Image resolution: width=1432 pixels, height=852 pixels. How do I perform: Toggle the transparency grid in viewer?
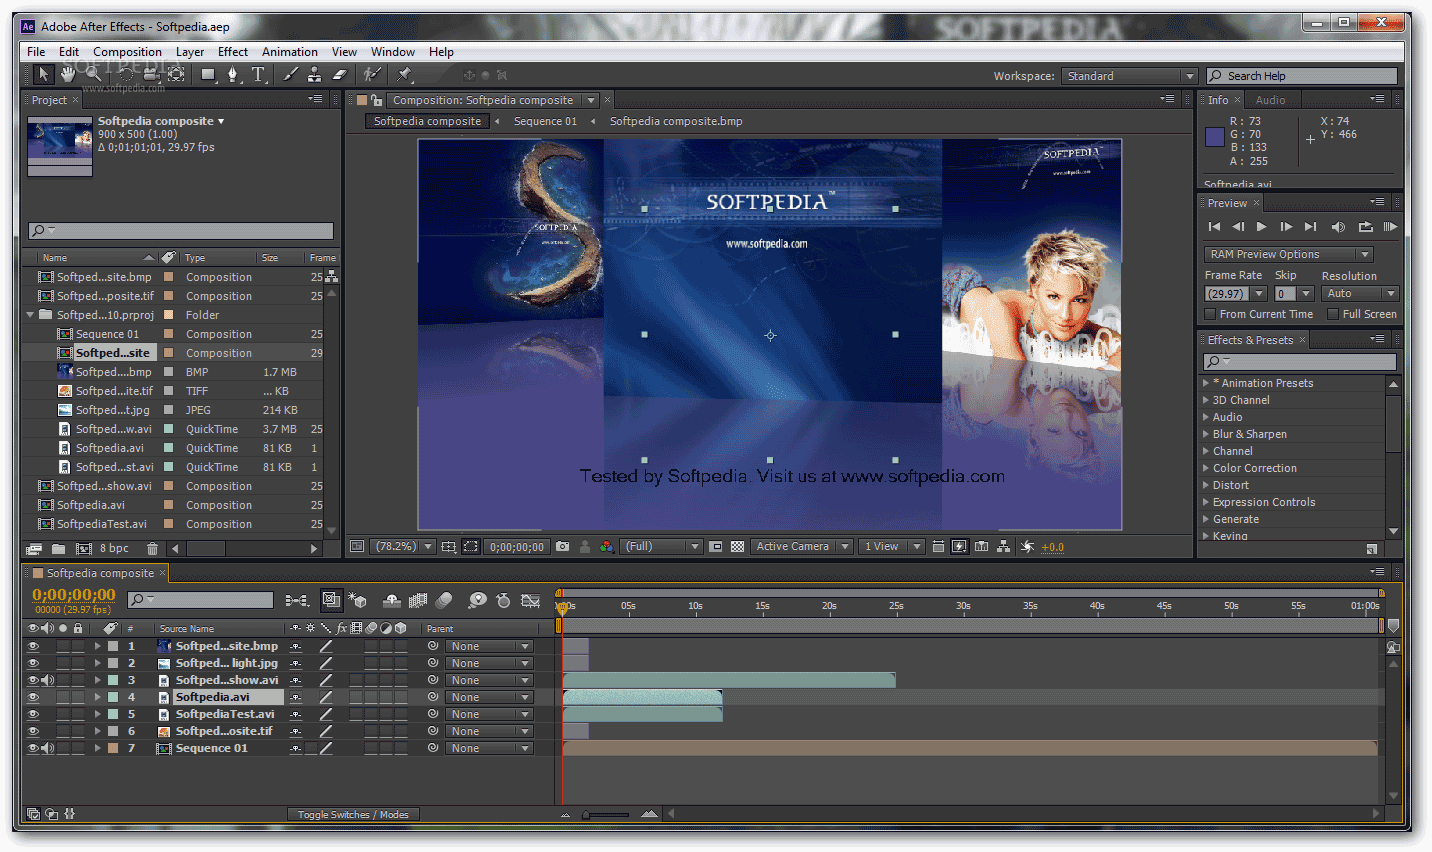pos(738,547)
